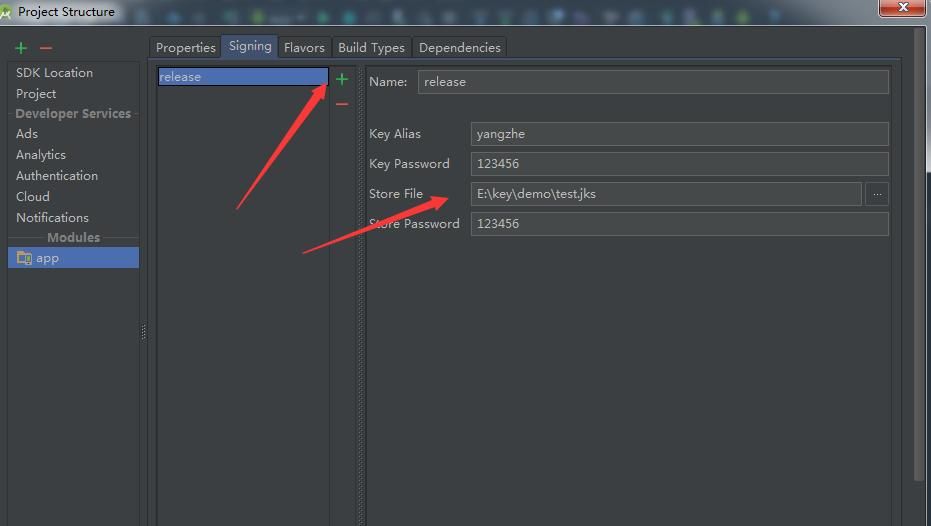Image resolution: width=931 pixels, height=526 pixels.
Task: Click the Store Password field
Action: click(680, 224)
